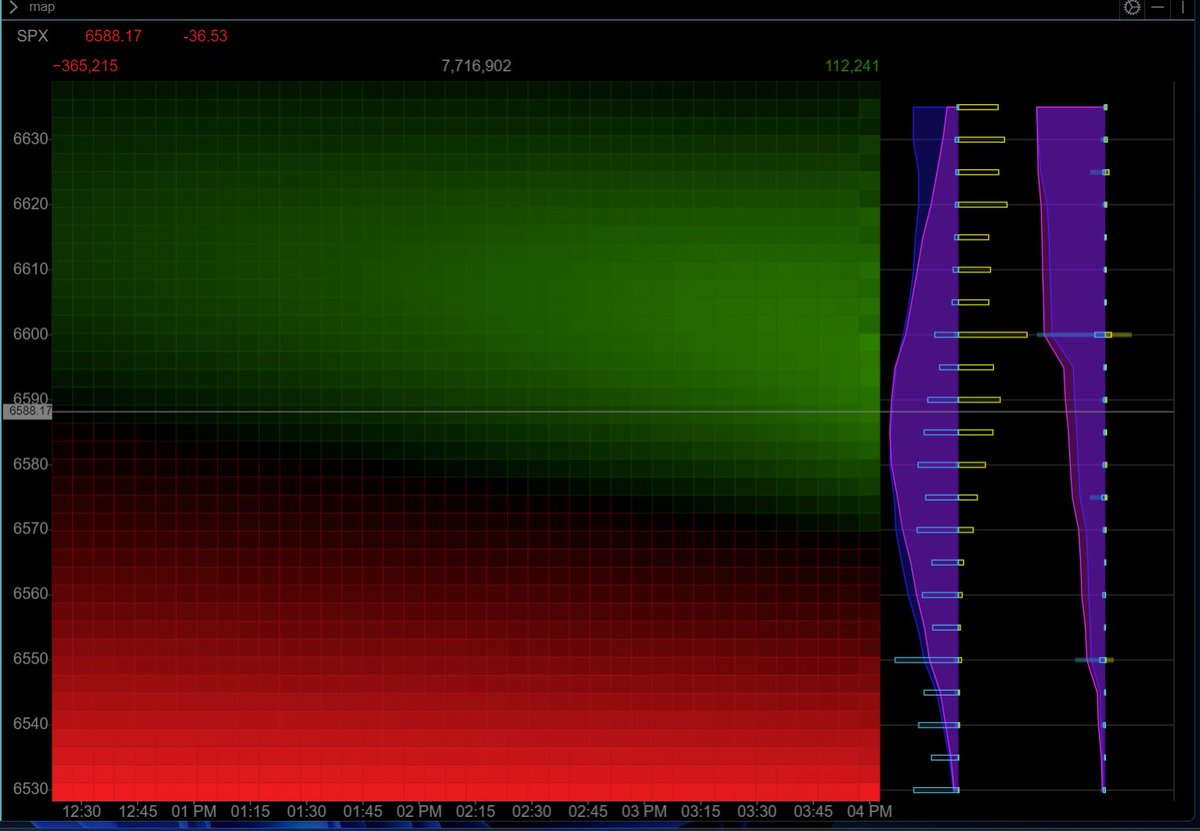Viewport: 1200px width, 831px height.
Task: Click the 03:30 time axis label
Action: pos(756,811)
